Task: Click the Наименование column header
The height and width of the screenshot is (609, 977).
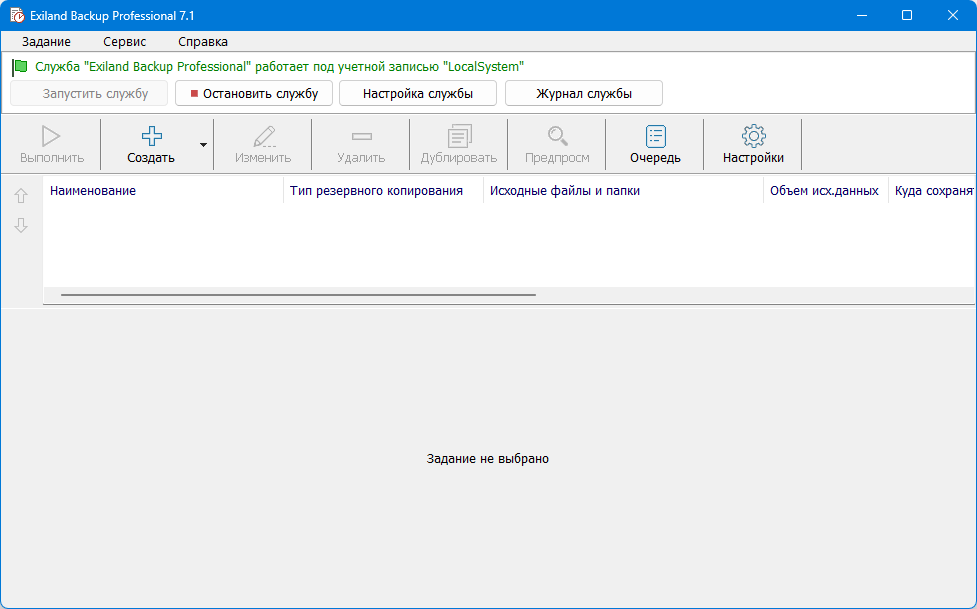Action: click(93, 191)
